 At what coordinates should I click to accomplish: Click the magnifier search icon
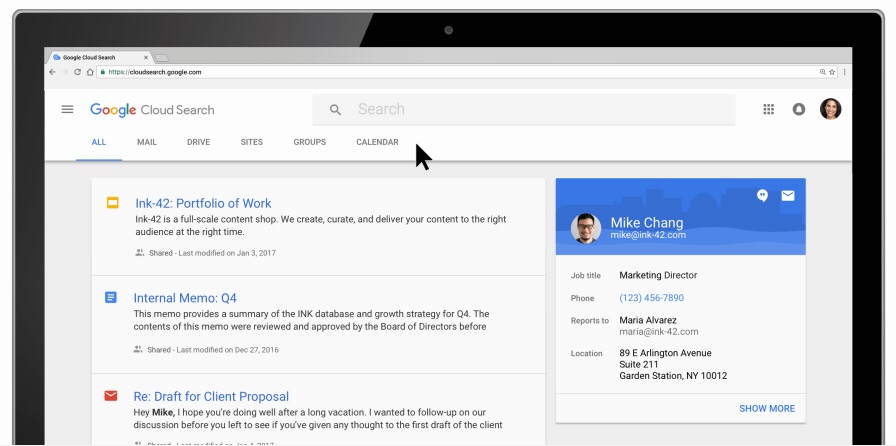[335, 110]
